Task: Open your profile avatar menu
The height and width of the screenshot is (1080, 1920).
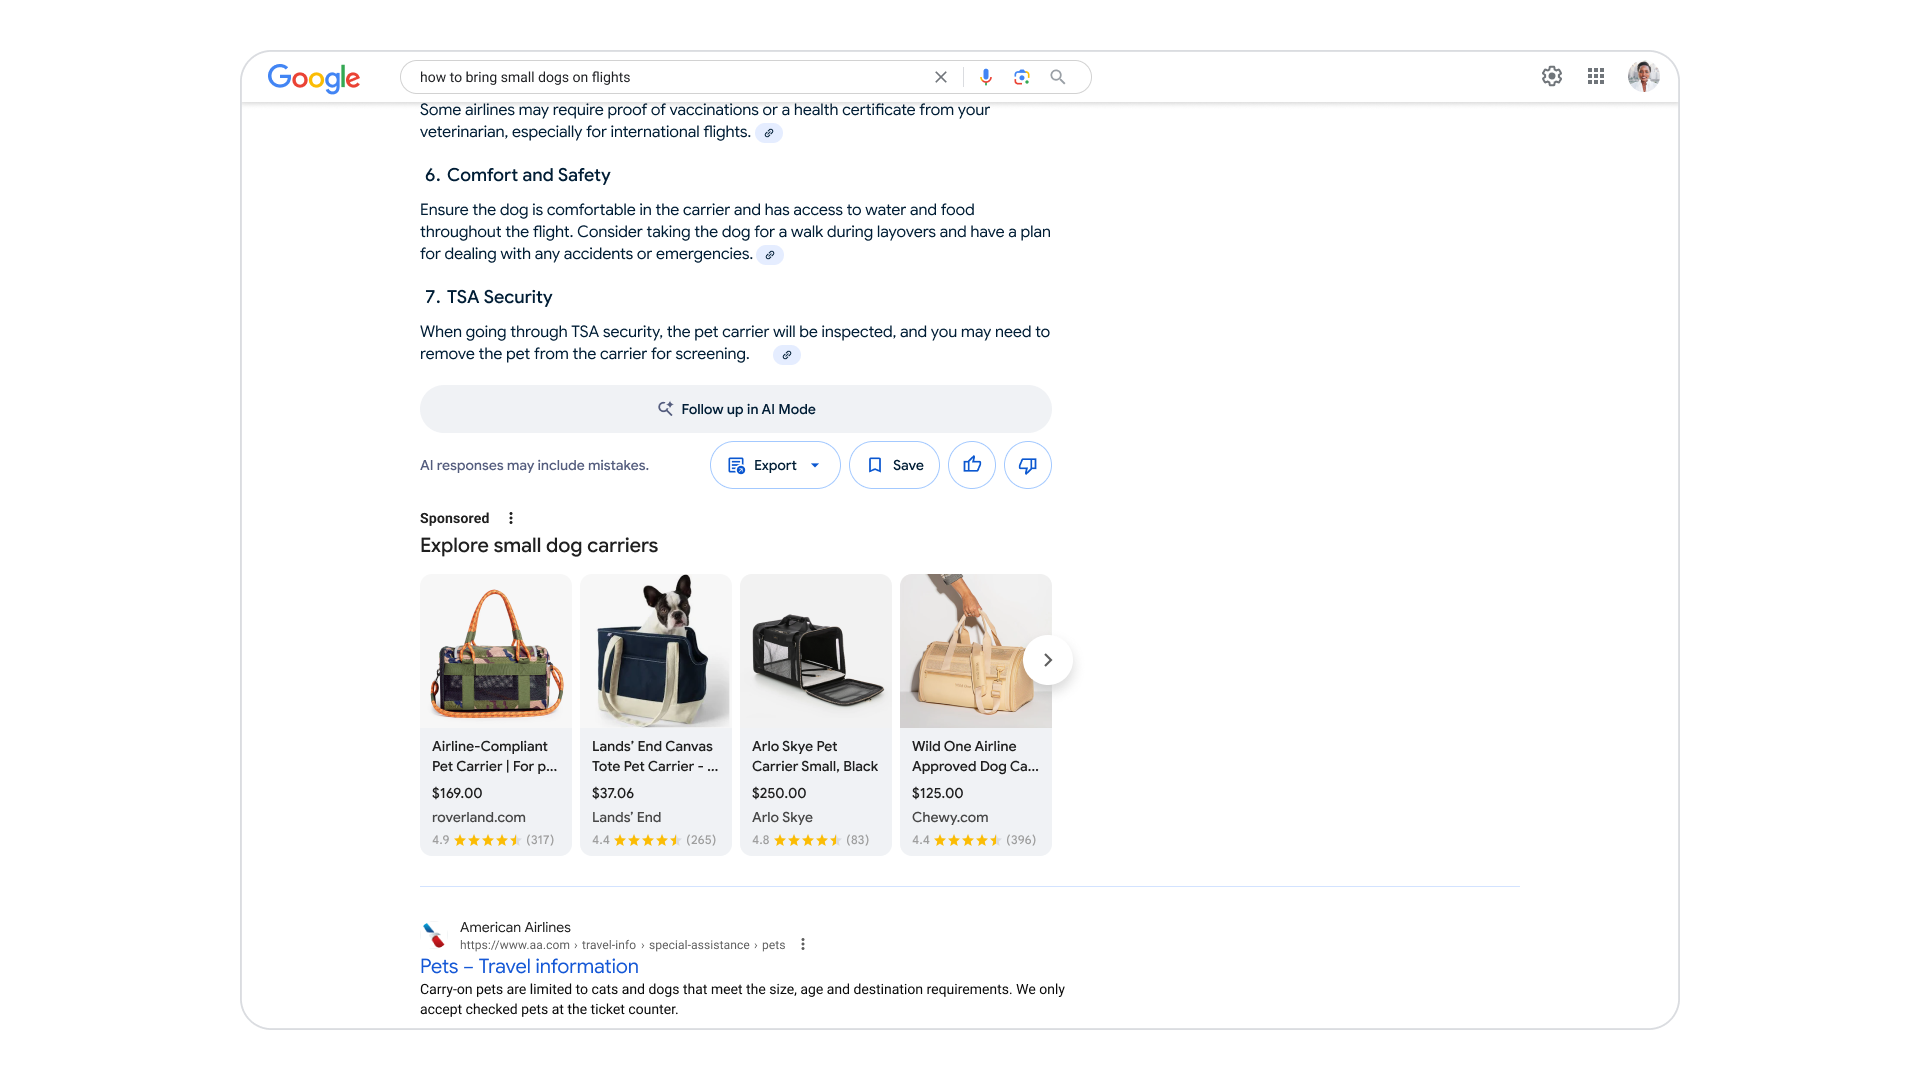Action: click(x=1643, y=77)
